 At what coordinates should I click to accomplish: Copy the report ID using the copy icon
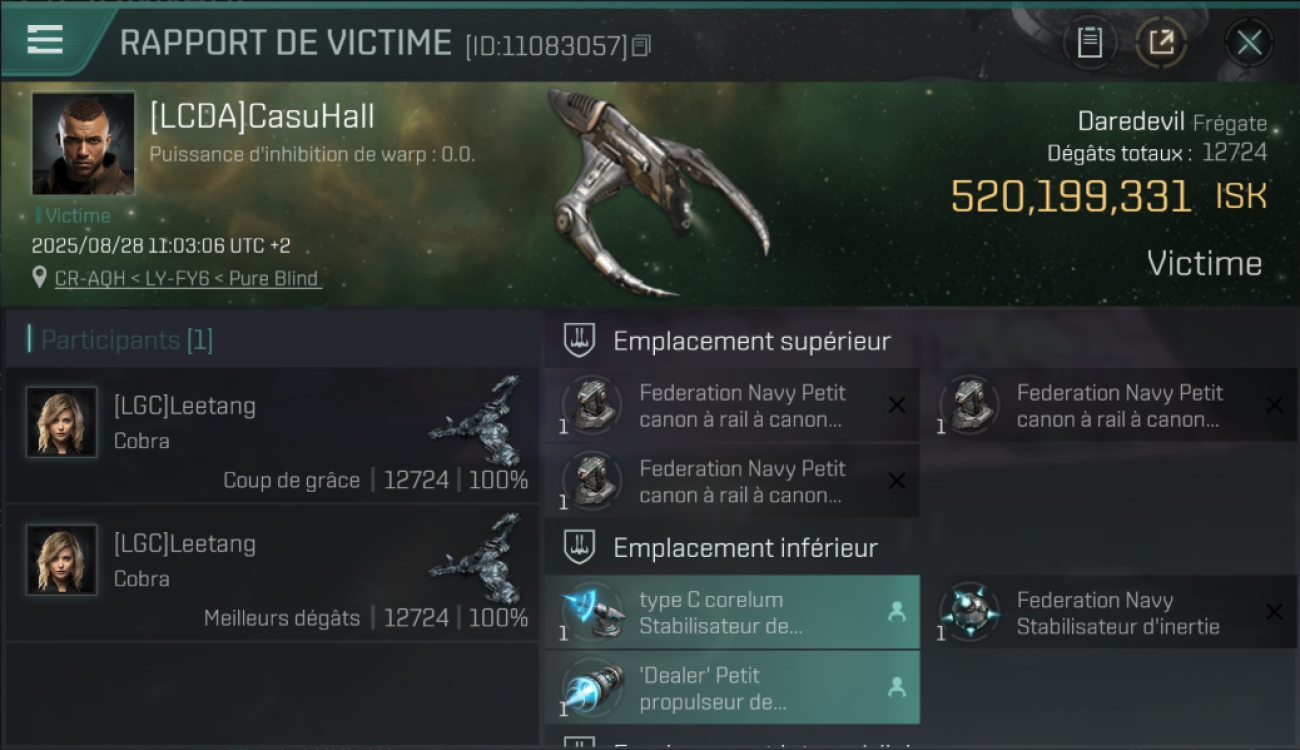click(641, 45)
